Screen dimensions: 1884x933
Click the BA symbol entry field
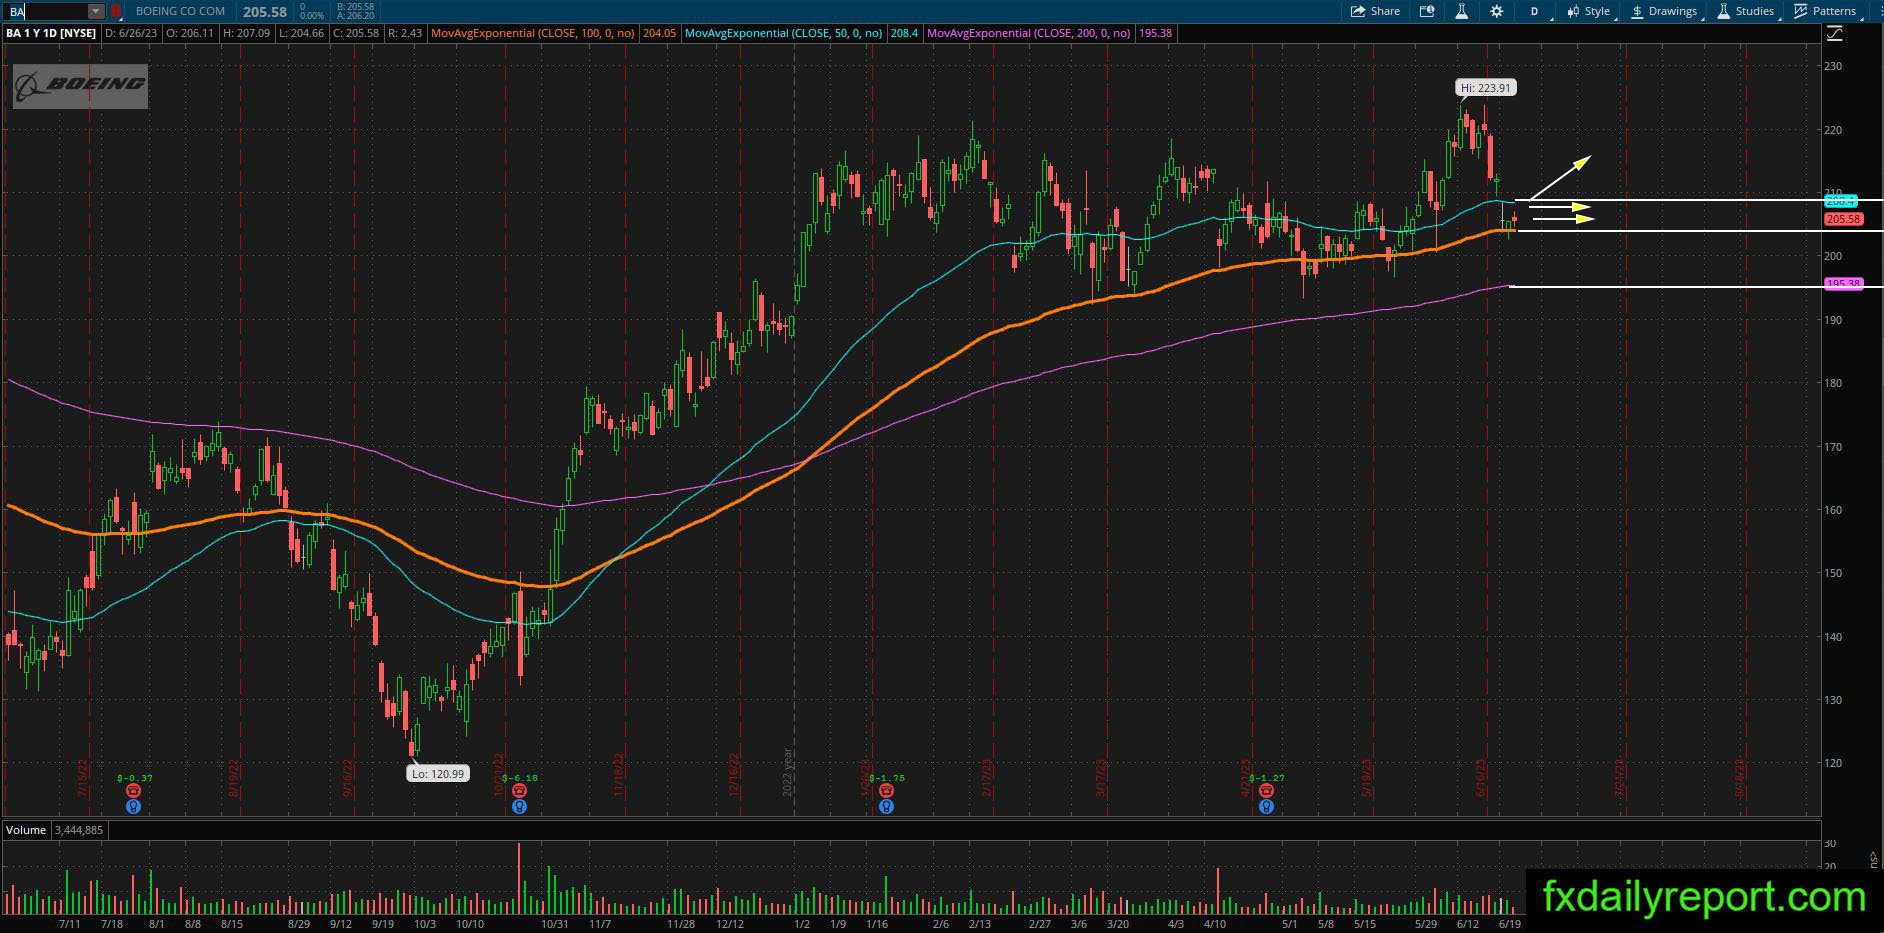47,11
